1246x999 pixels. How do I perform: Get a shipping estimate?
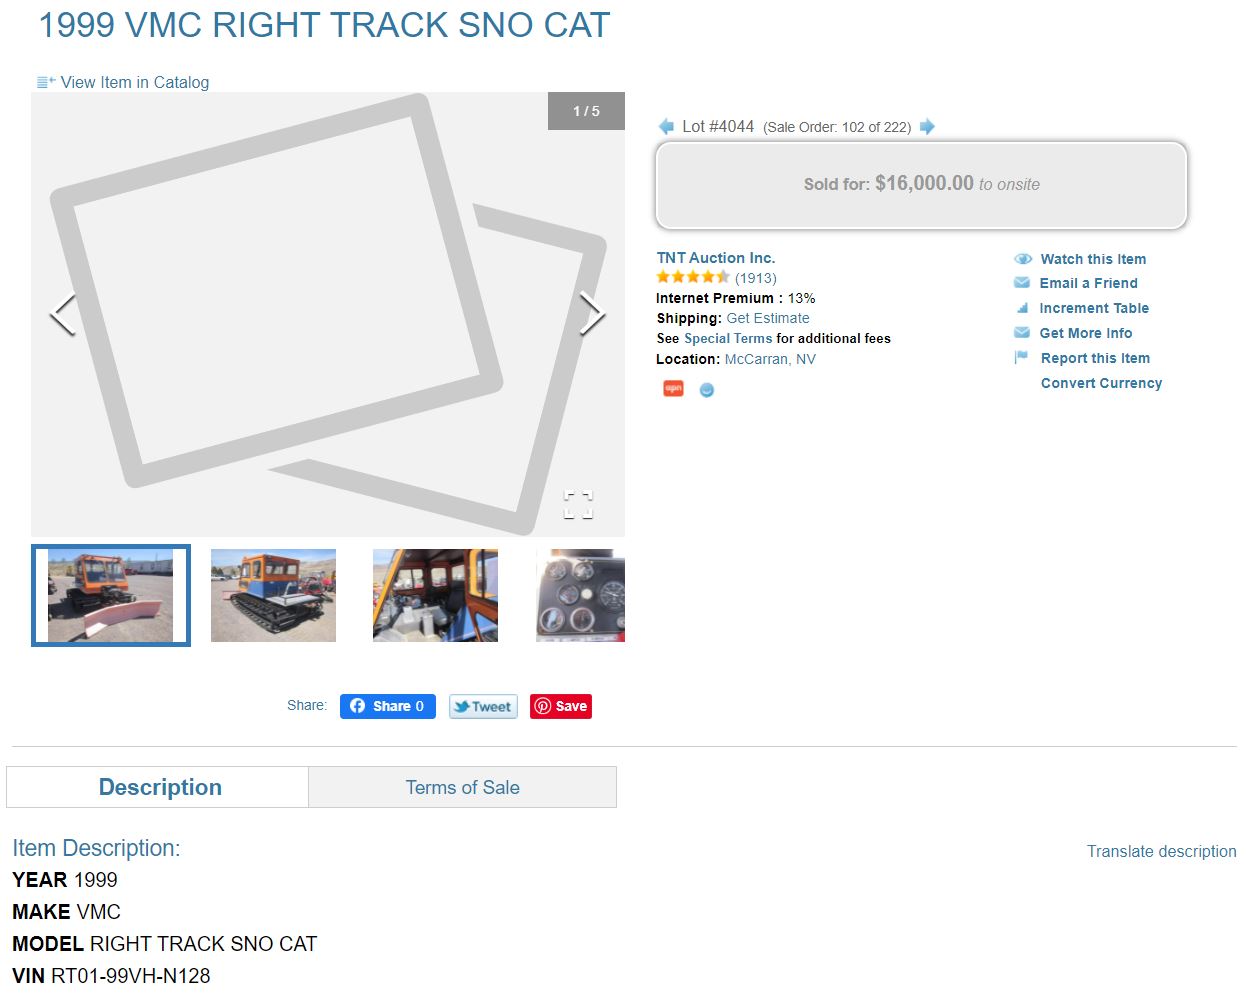(x=768, y=318)
